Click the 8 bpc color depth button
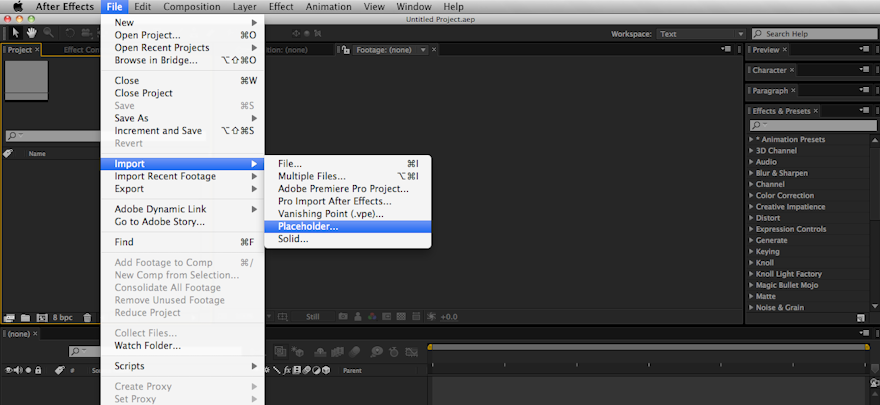Screen dimensions: 880x405 [62, 317]
